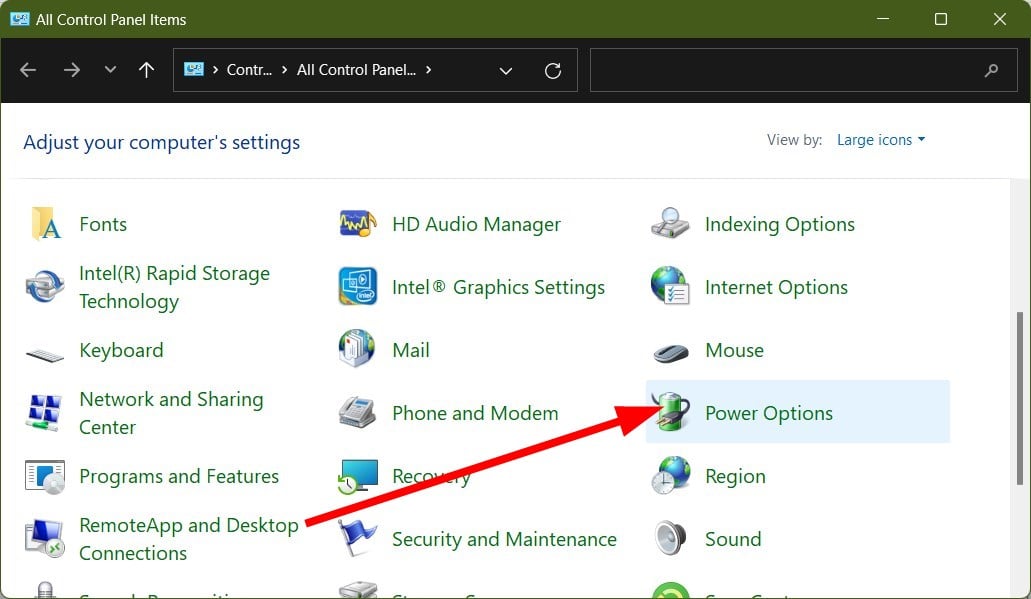Viewport: 1031px width, 599px height.
Task: Open RemoteApp and Desktop Connections link
Action: (x=189, y=539)
